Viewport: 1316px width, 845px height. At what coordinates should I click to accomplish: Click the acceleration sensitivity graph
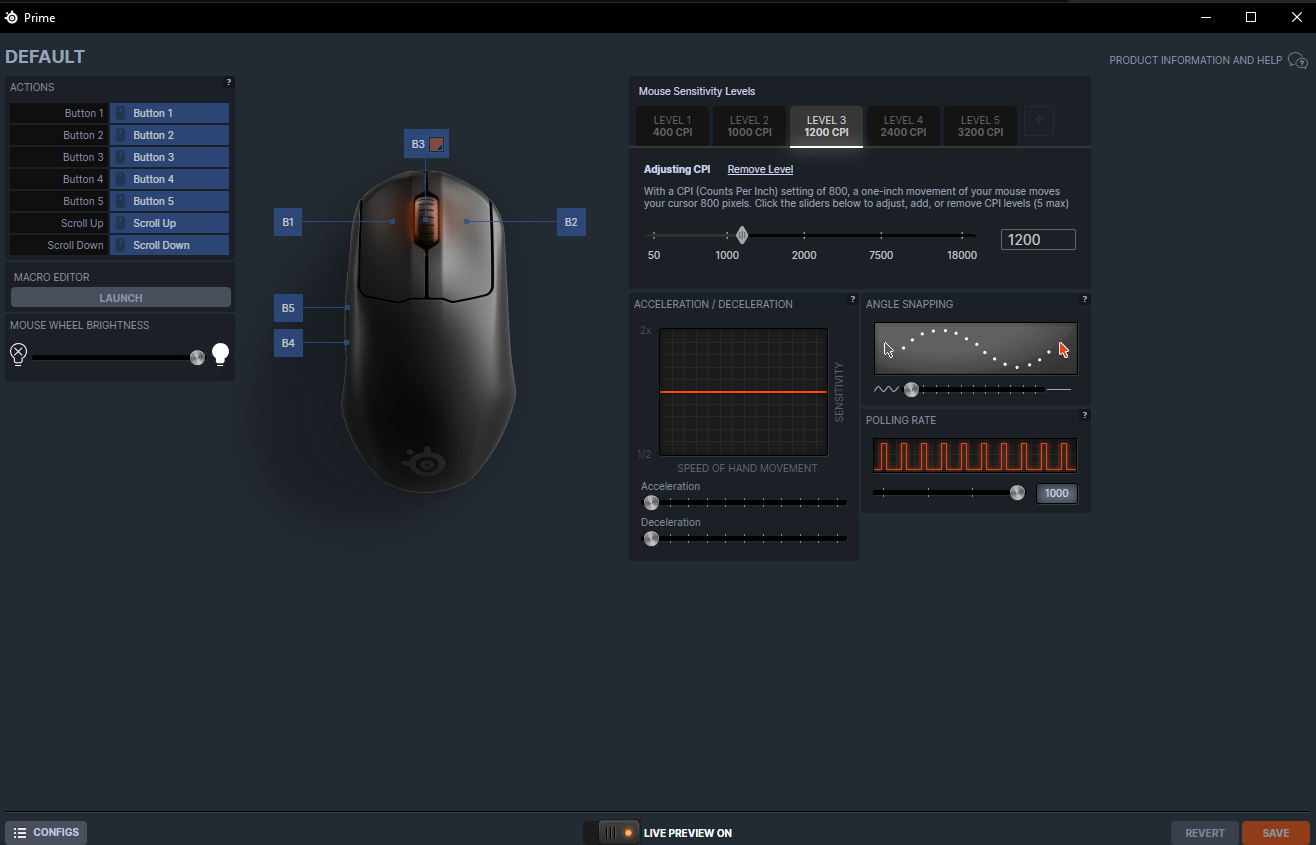pyautogui.click(x=744, y=391)
